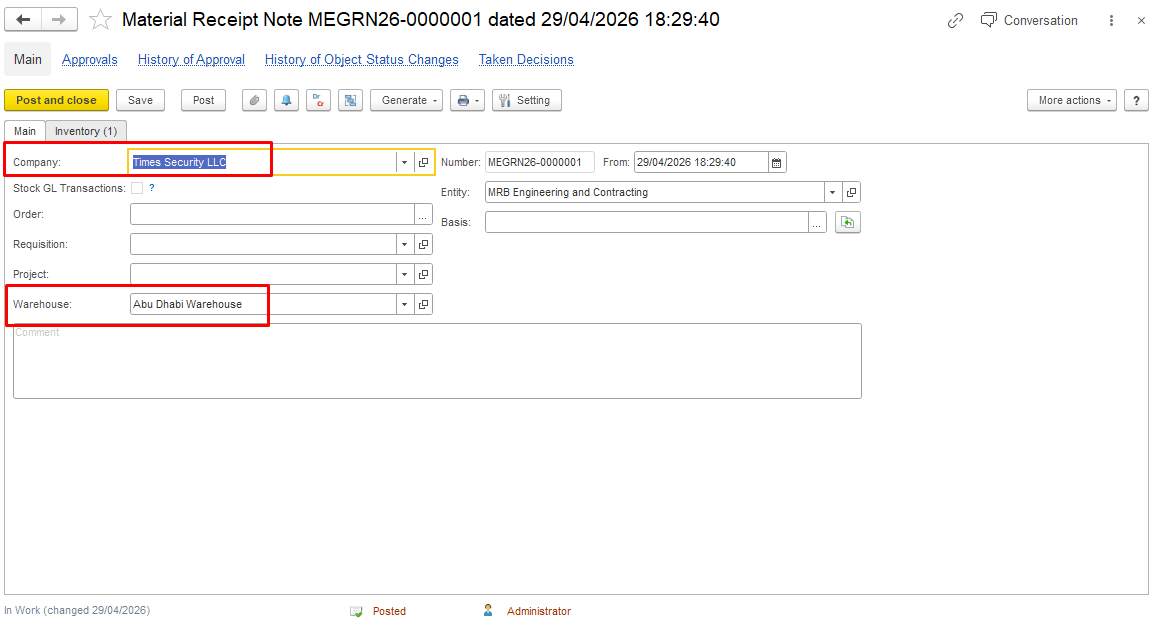Open the Dr/Cr document postings icon
Screen dimensions: 1168x632
point(318,101)
